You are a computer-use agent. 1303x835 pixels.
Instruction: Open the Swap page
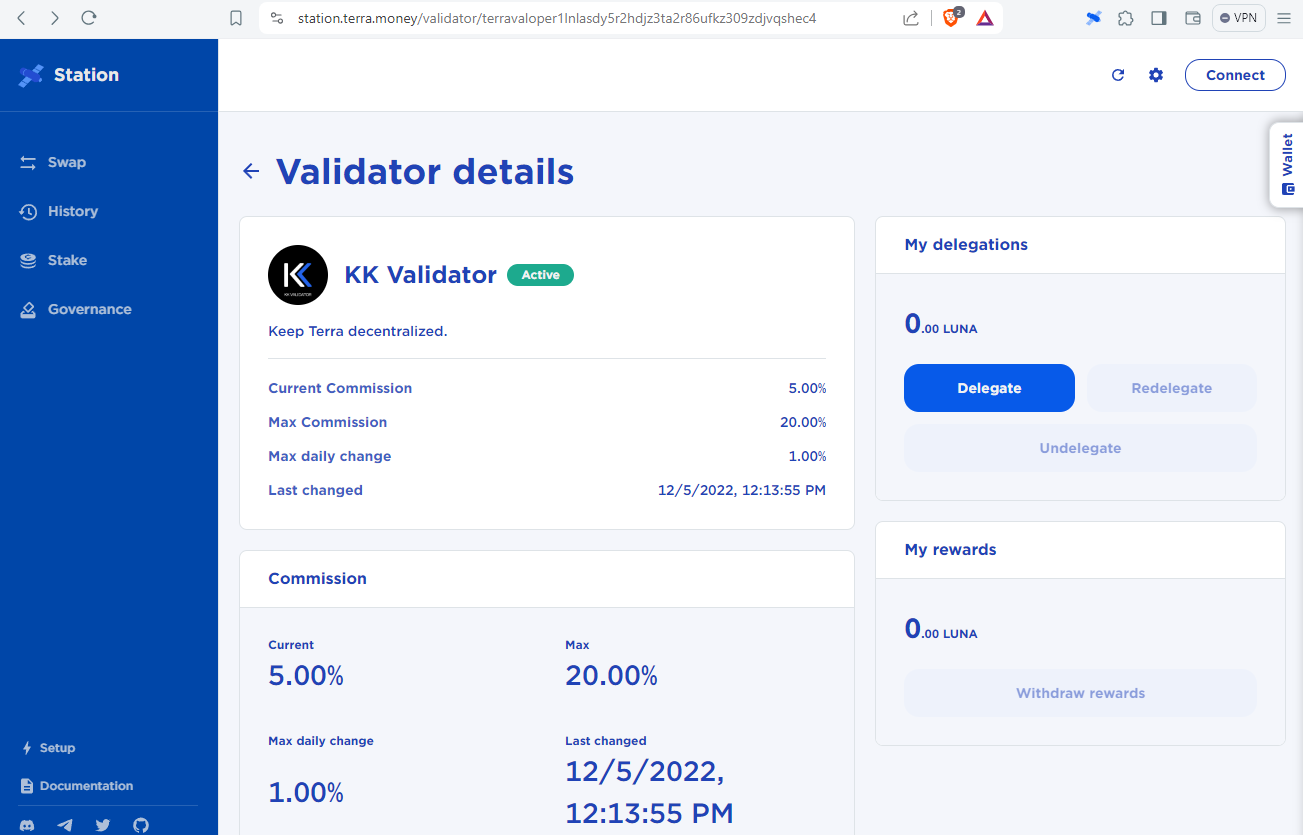pyautogui.click(x=67, y=162)
